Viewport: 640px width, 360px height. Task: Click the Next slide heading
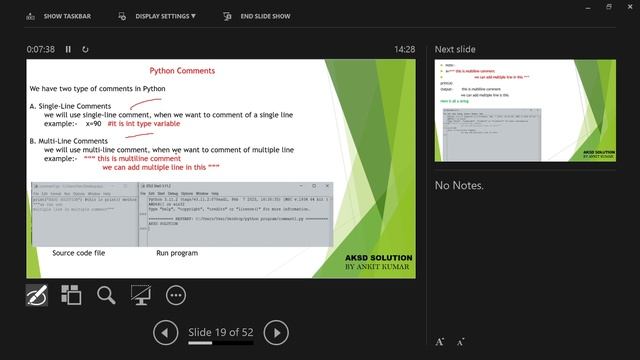pyautogui.click(x=455, y=49)
